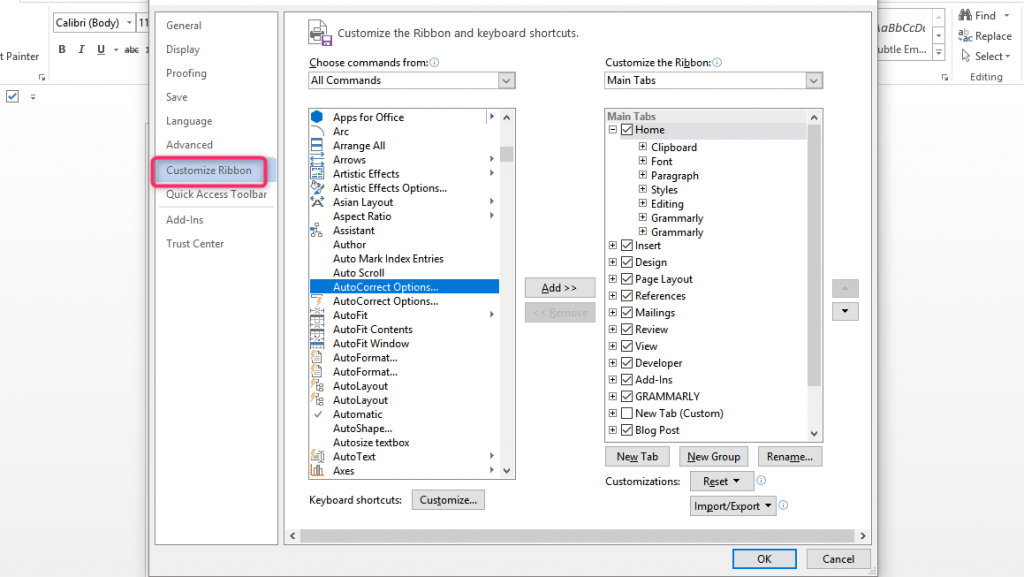Screen dimensions: 1024x577
Task: Expand the Clipboard group
Action: coord(643,147)
